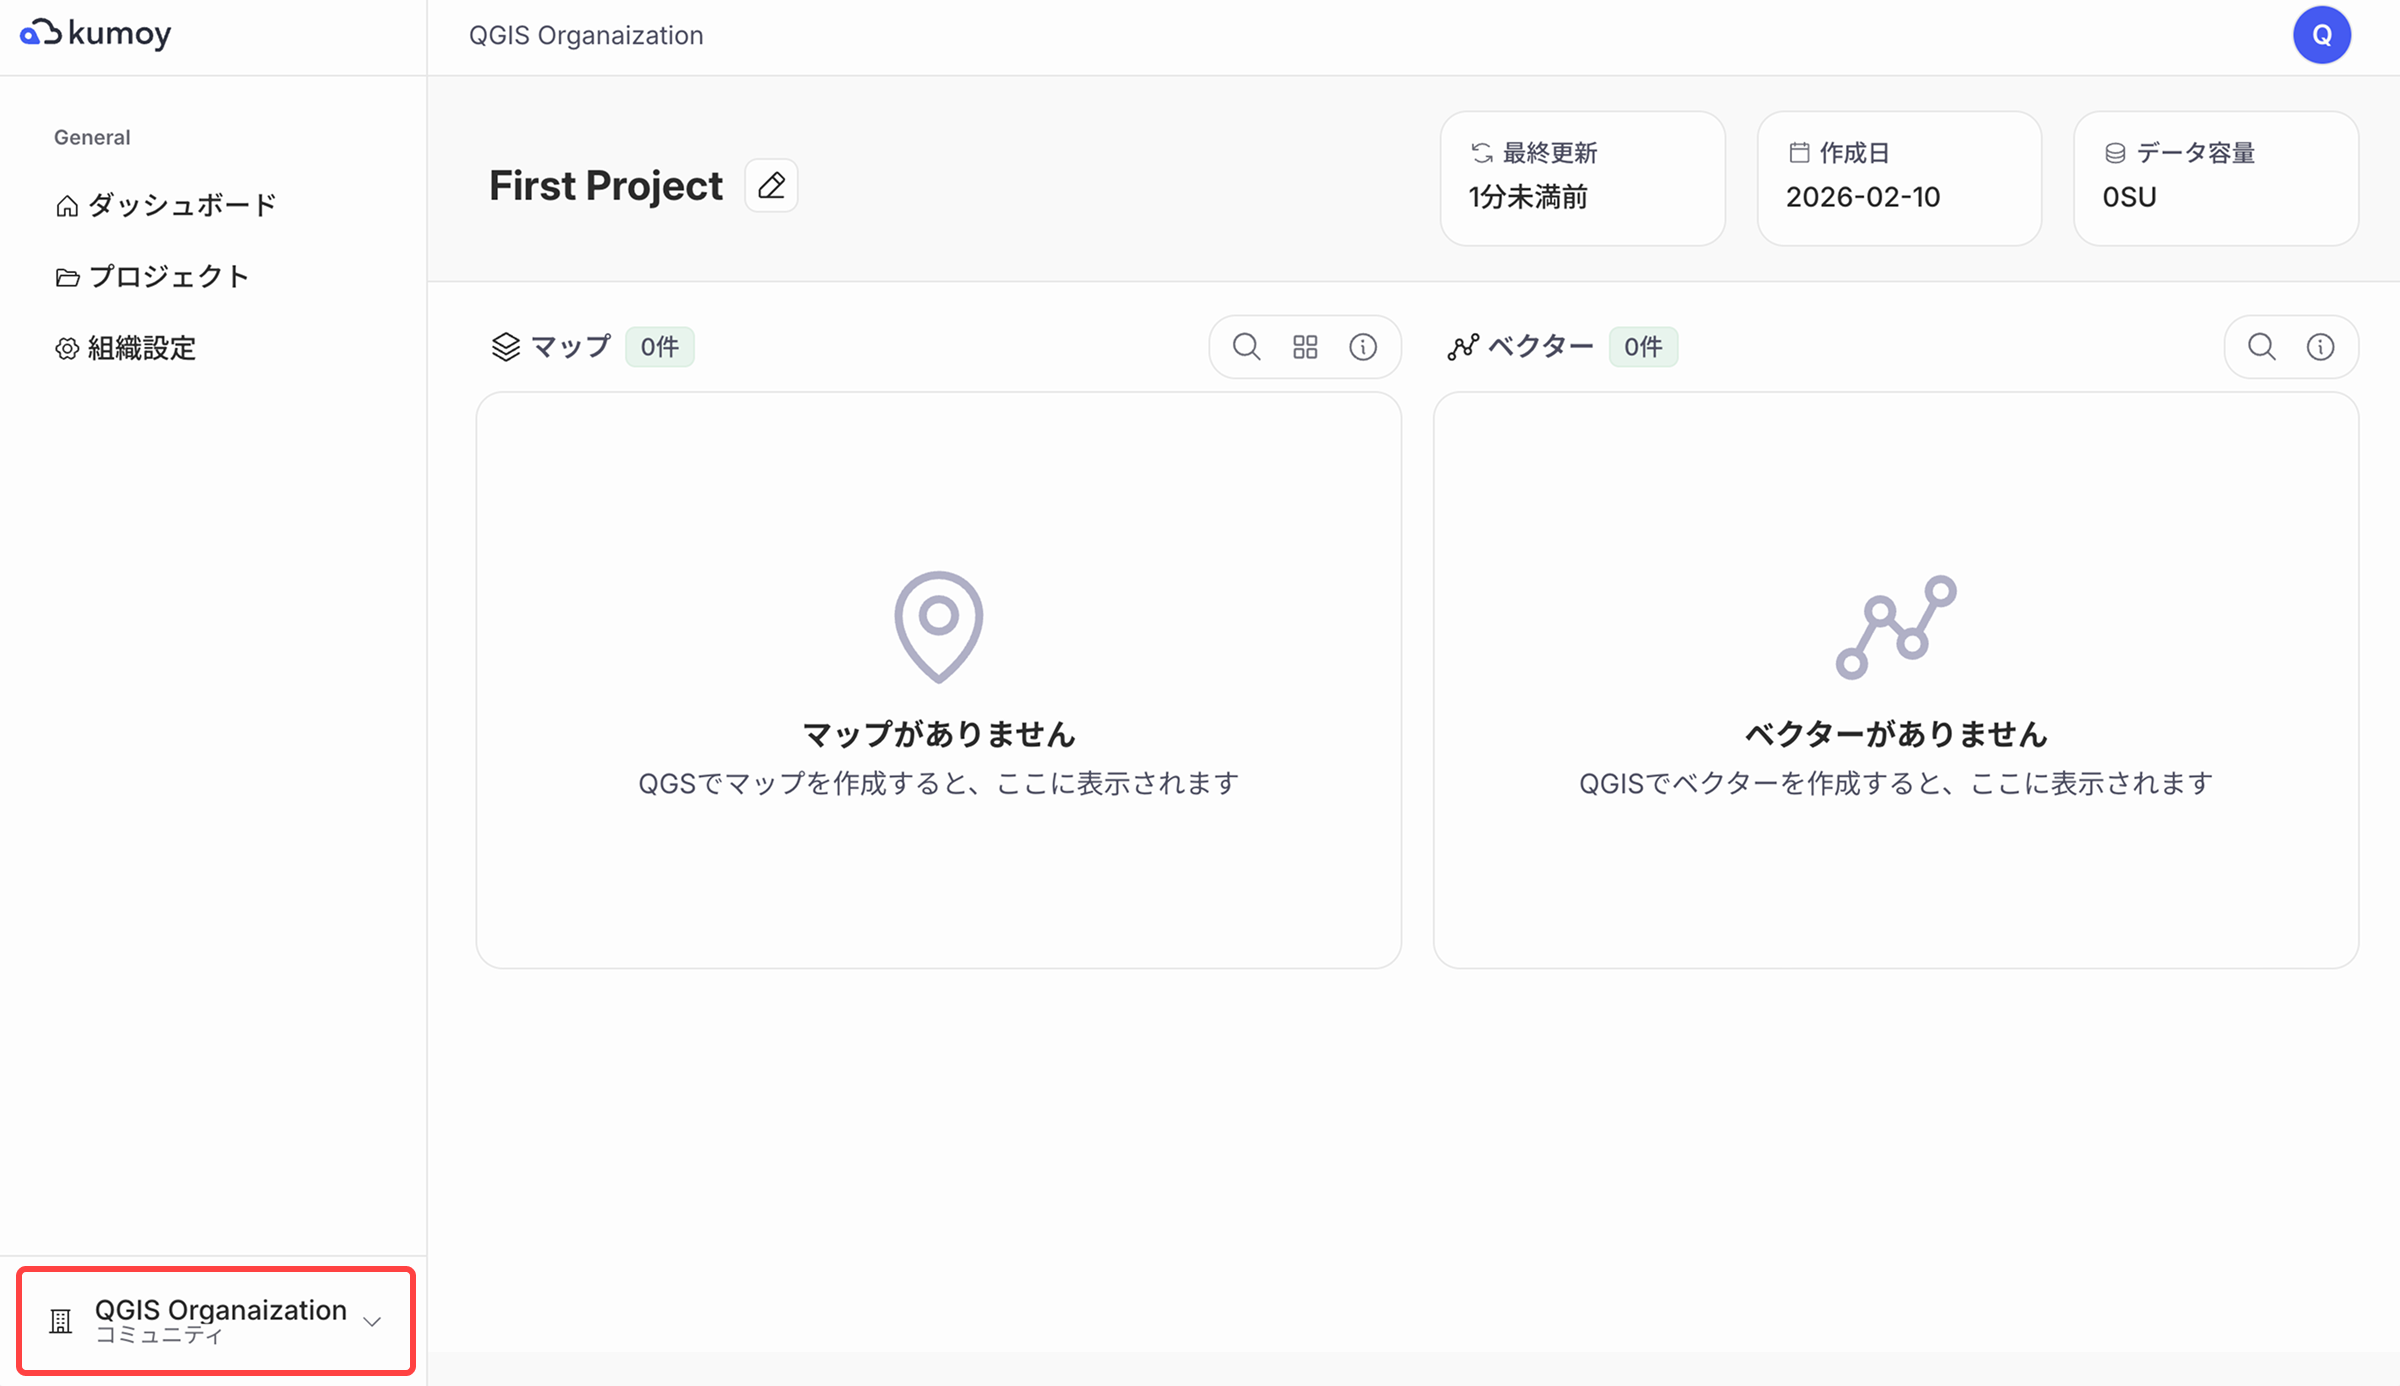2400x1386 pixels.
Task: Go to ダッシュボード in the sidebar
Action: point(166,205)
